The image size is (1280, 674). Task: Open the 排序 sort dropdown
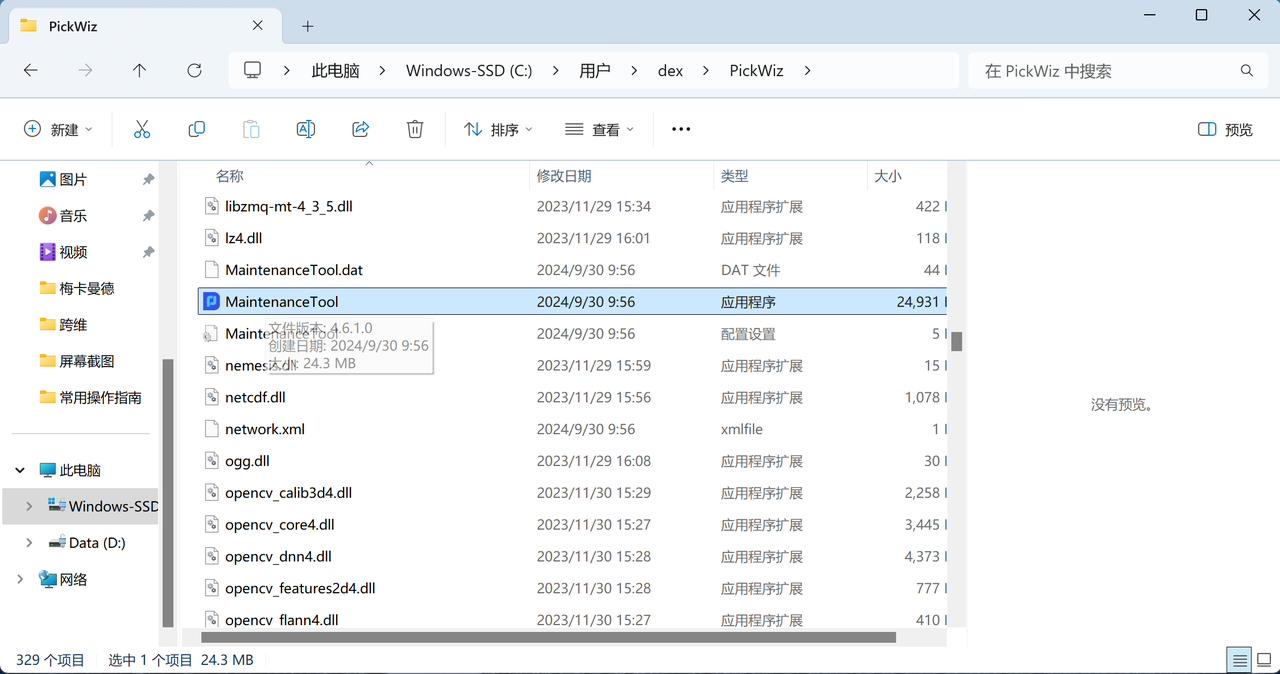click(497, 129)
